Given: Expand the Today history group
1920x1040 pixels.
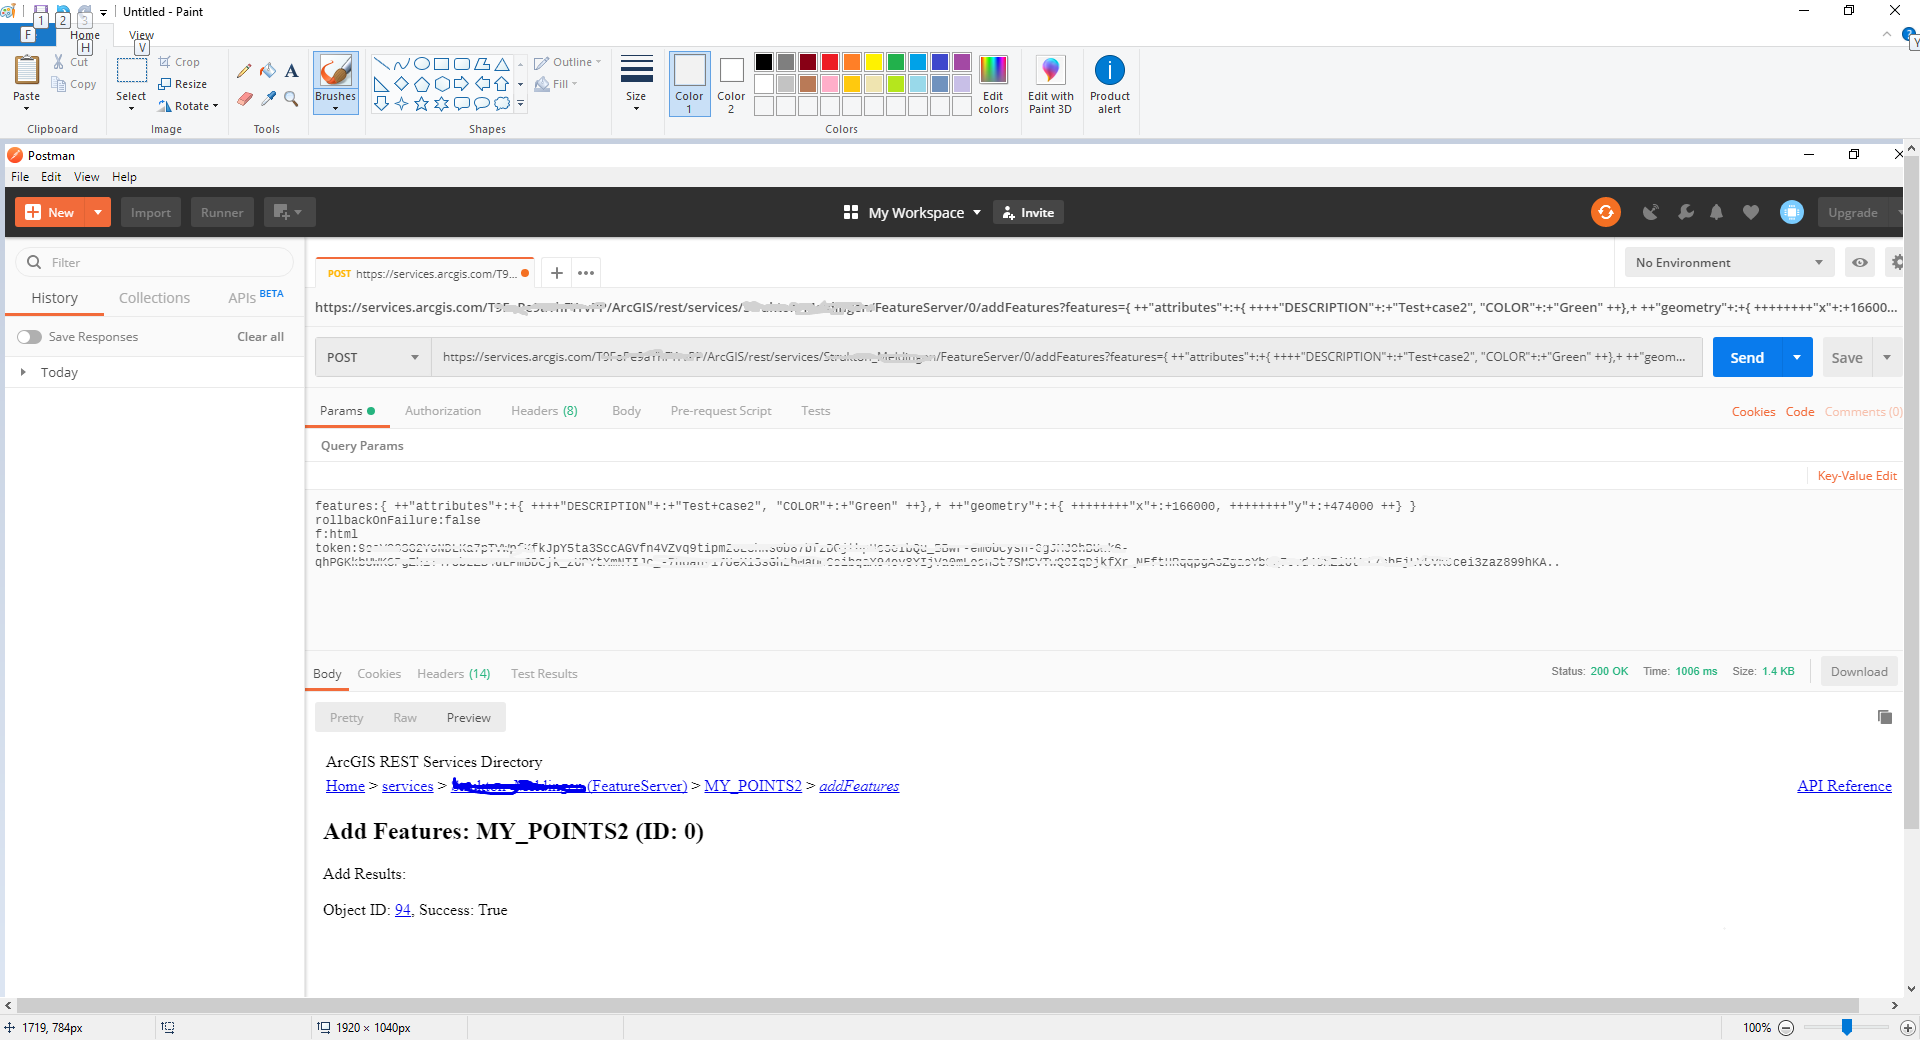Looking at the screenshot, I should tap(23, 372).
